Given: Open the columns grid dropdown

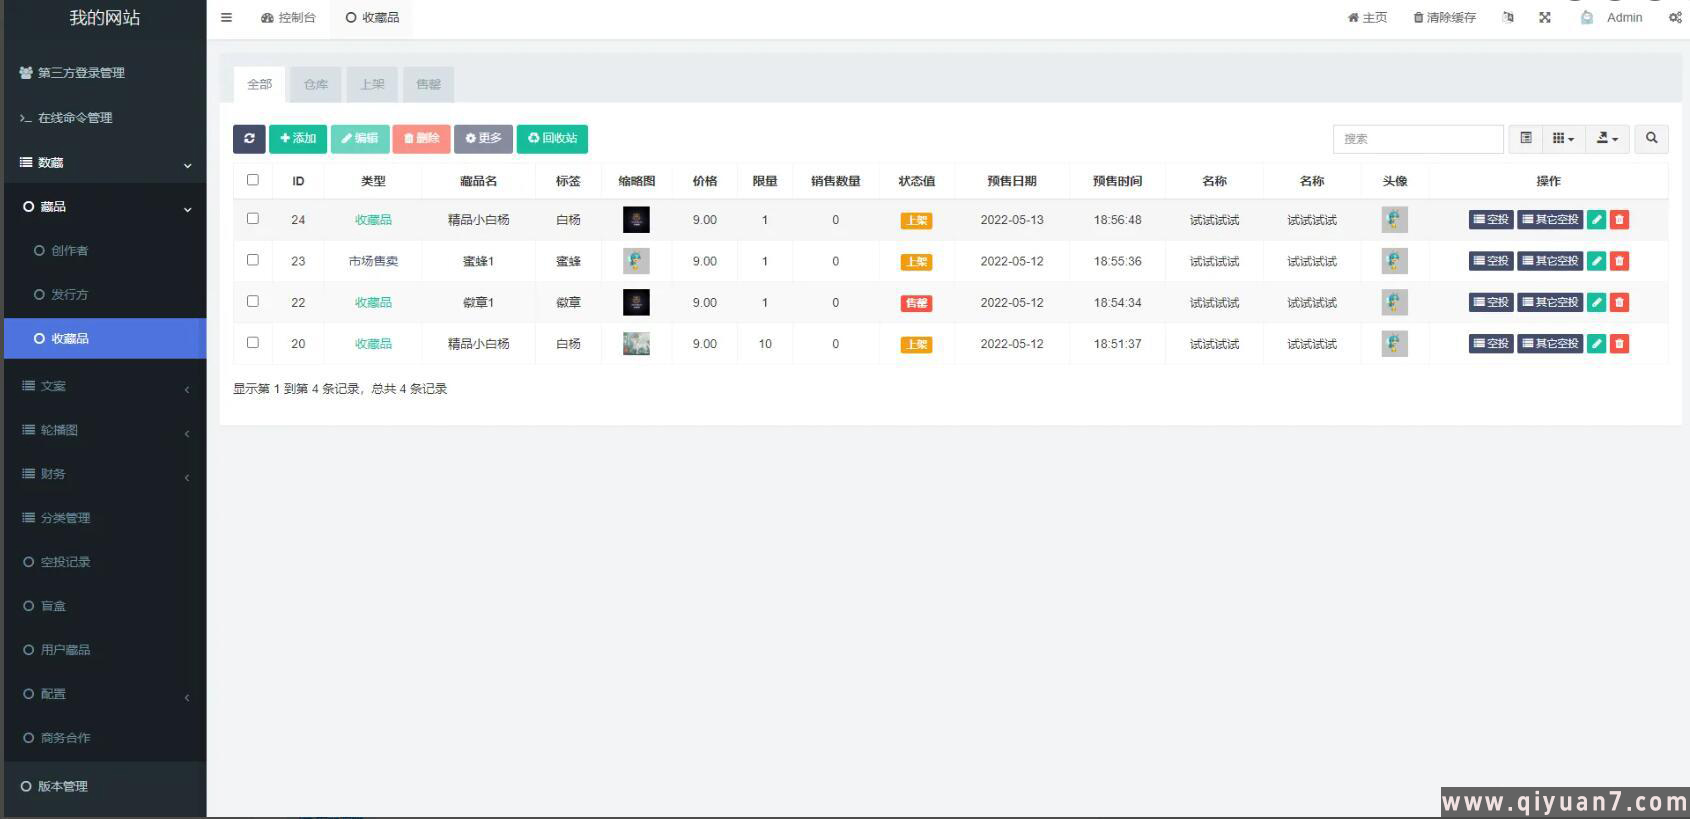Looking at the screenshot, I should (1563, 139).
